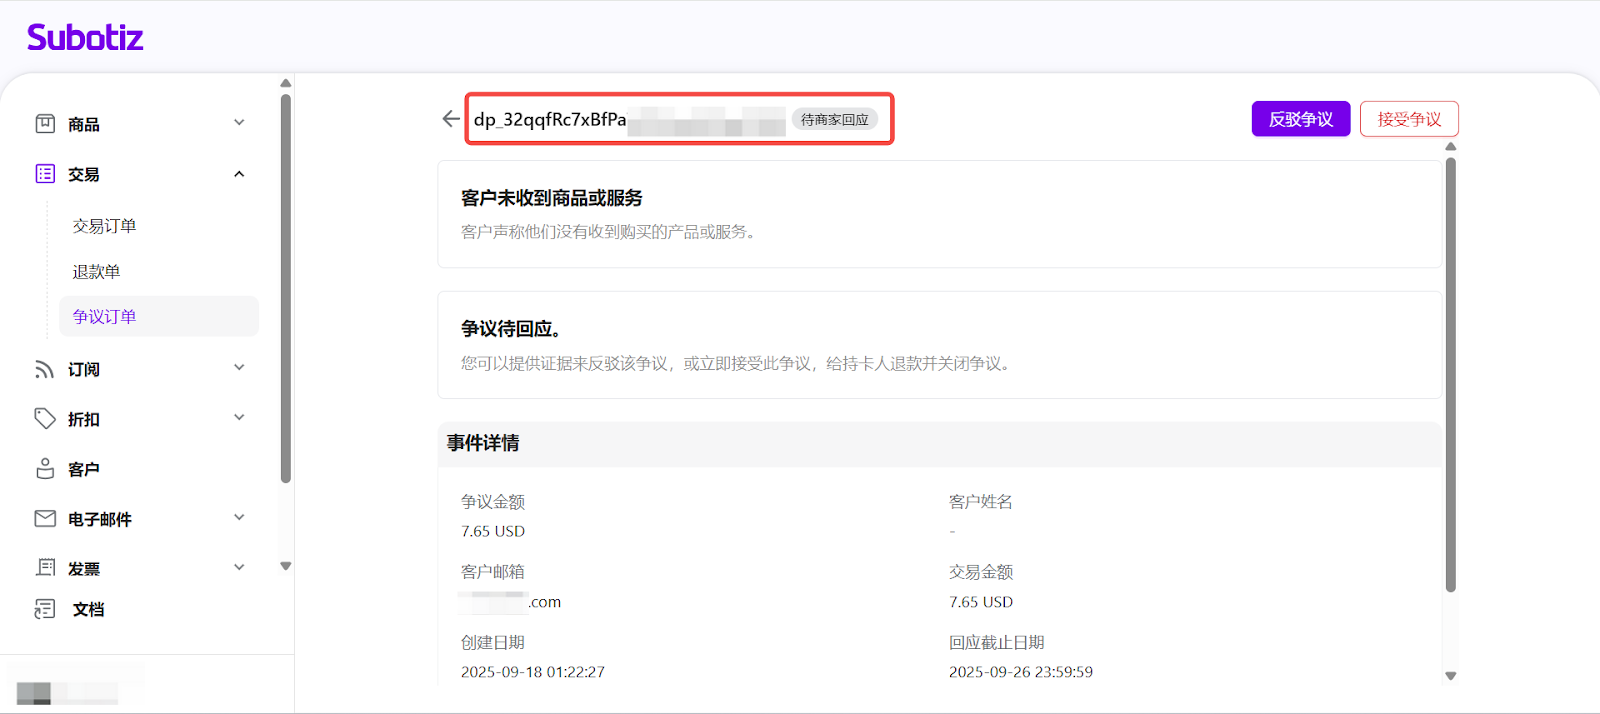The width and height of the screenshot is (1600, 714).
Task: Expand the 电子邮件 submenu chevron
Action: 239,518
